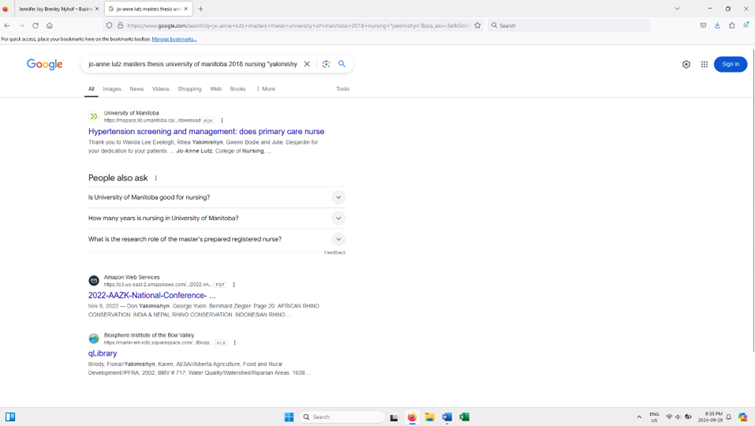Click the Google search magnifier icon
The width and height of the screenshot is (755, 426).
click(342, 64)
